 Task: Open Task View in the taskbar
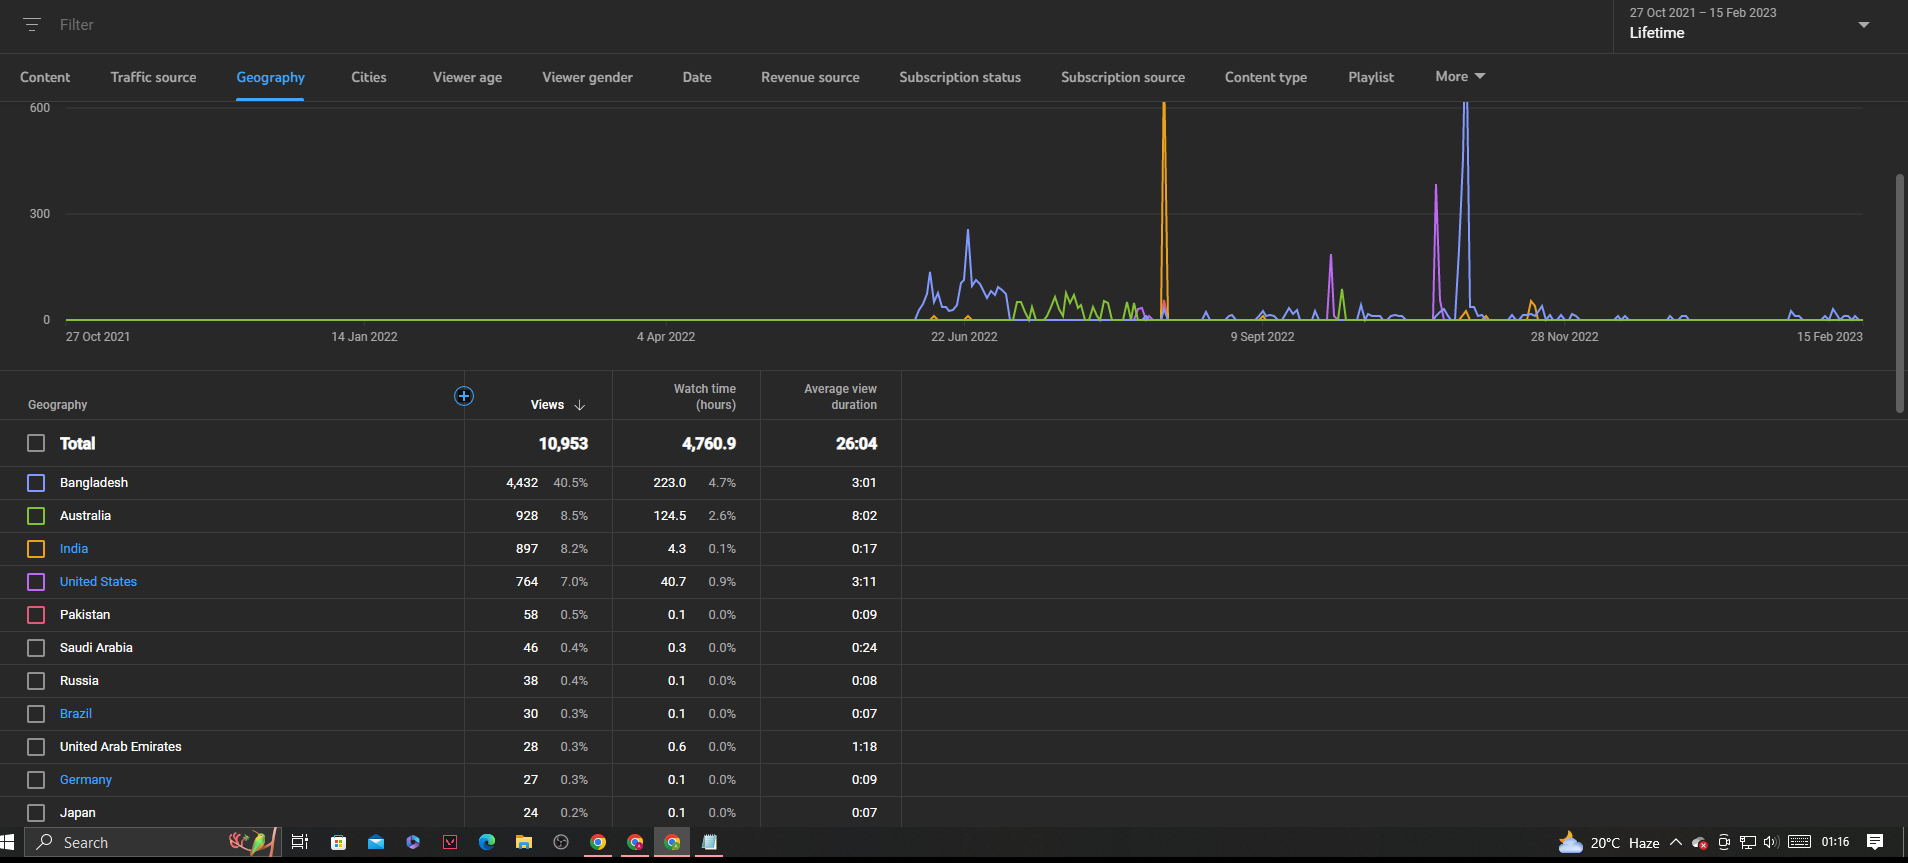(299, 842)
